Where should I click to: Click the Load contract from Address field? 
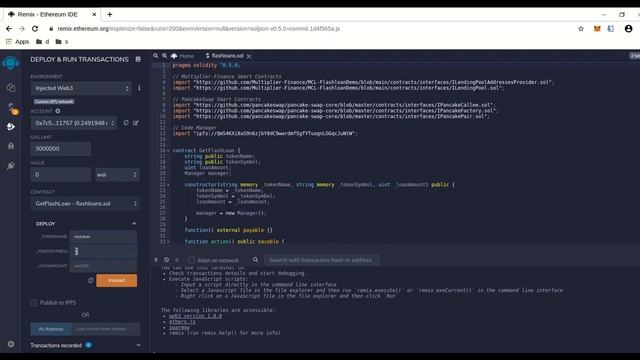point(105,329)
